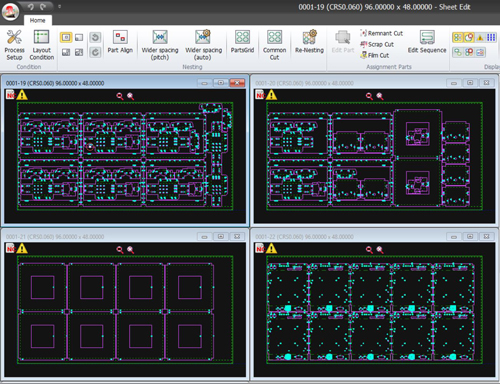Redo the action in quick access toolbar
This screenshot has width=500, height=384.
coord(43,6)
